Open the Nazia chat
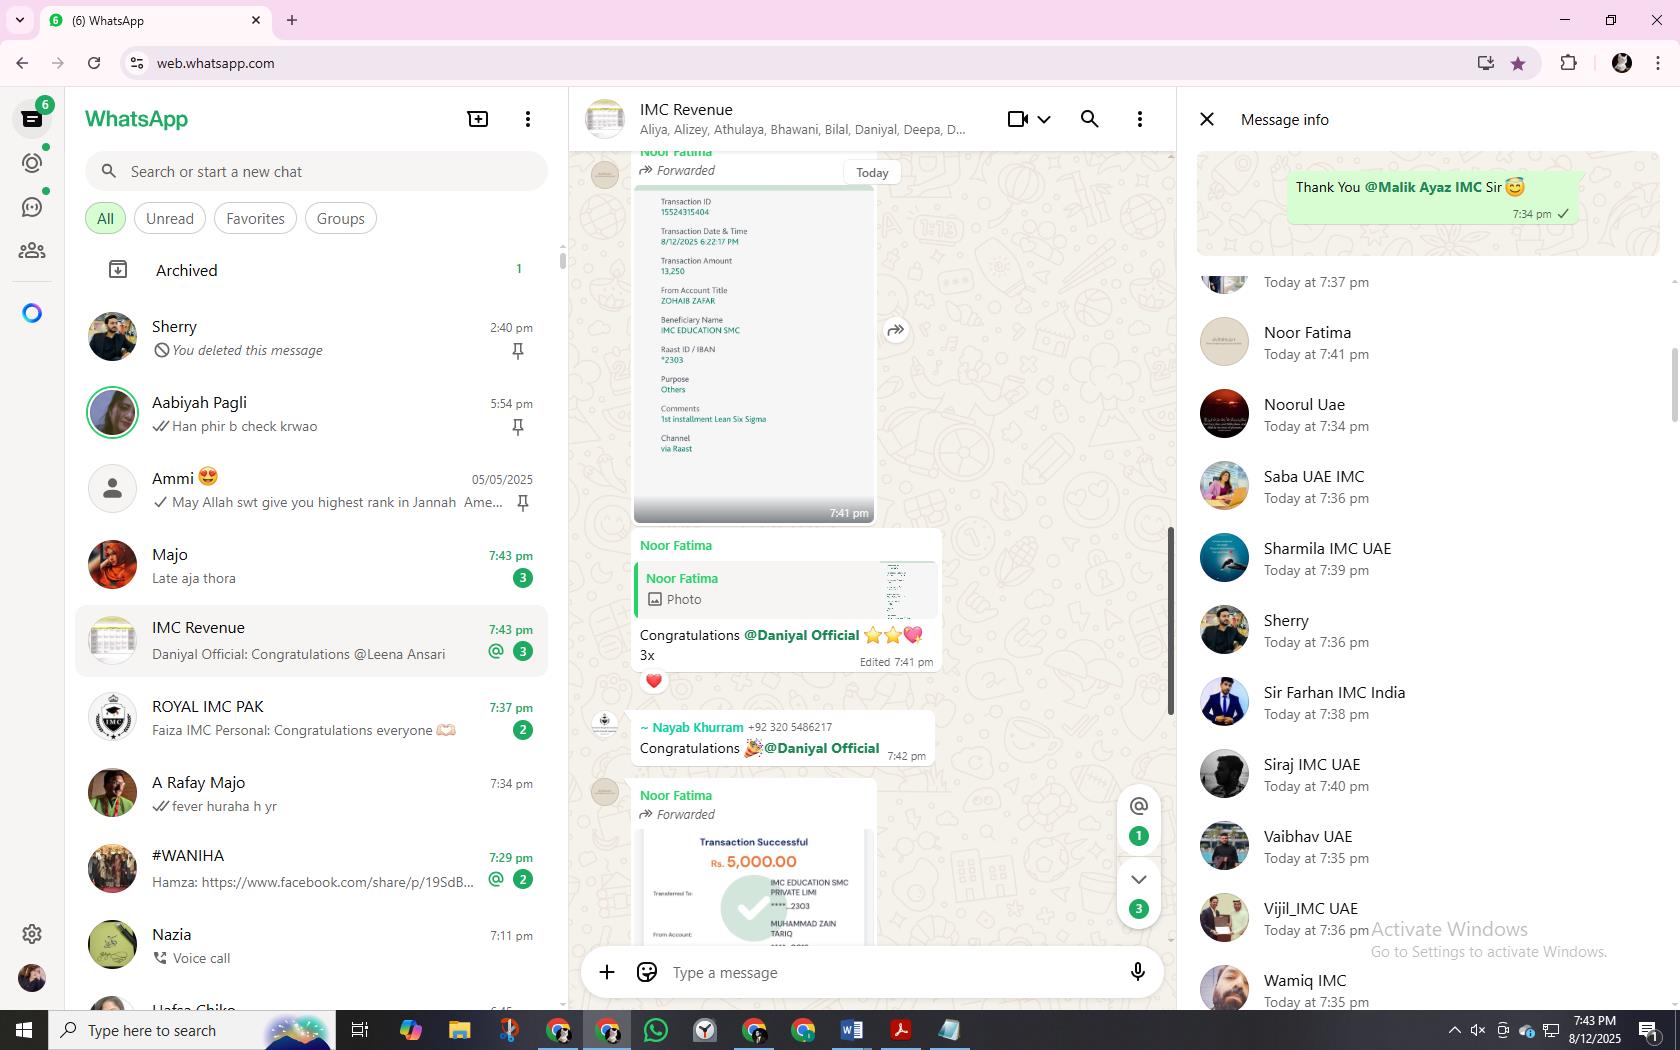Screen dimensions: 1680x1050 tap(312, 945)
